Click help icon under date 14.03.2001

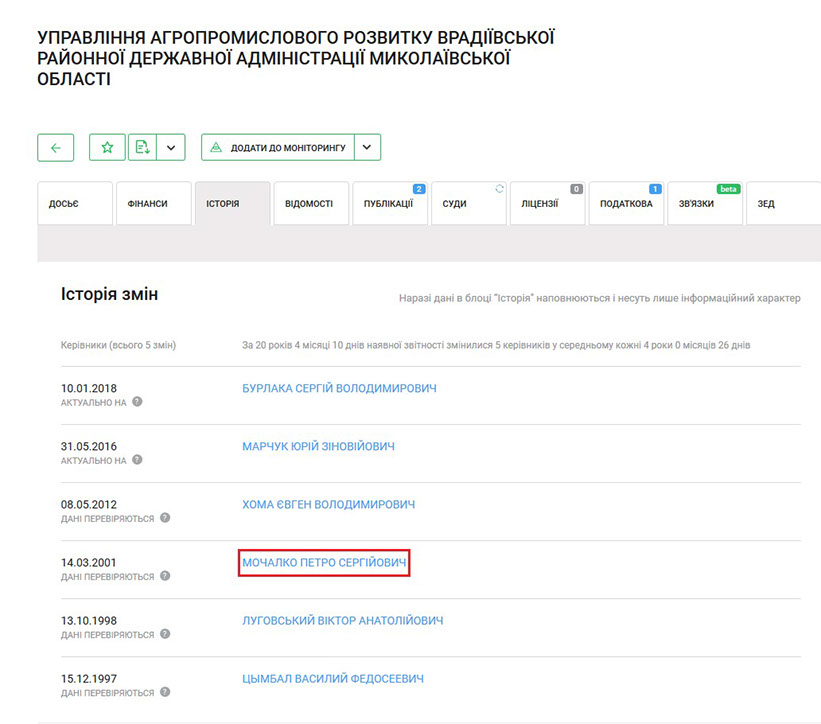coord(165,576)
